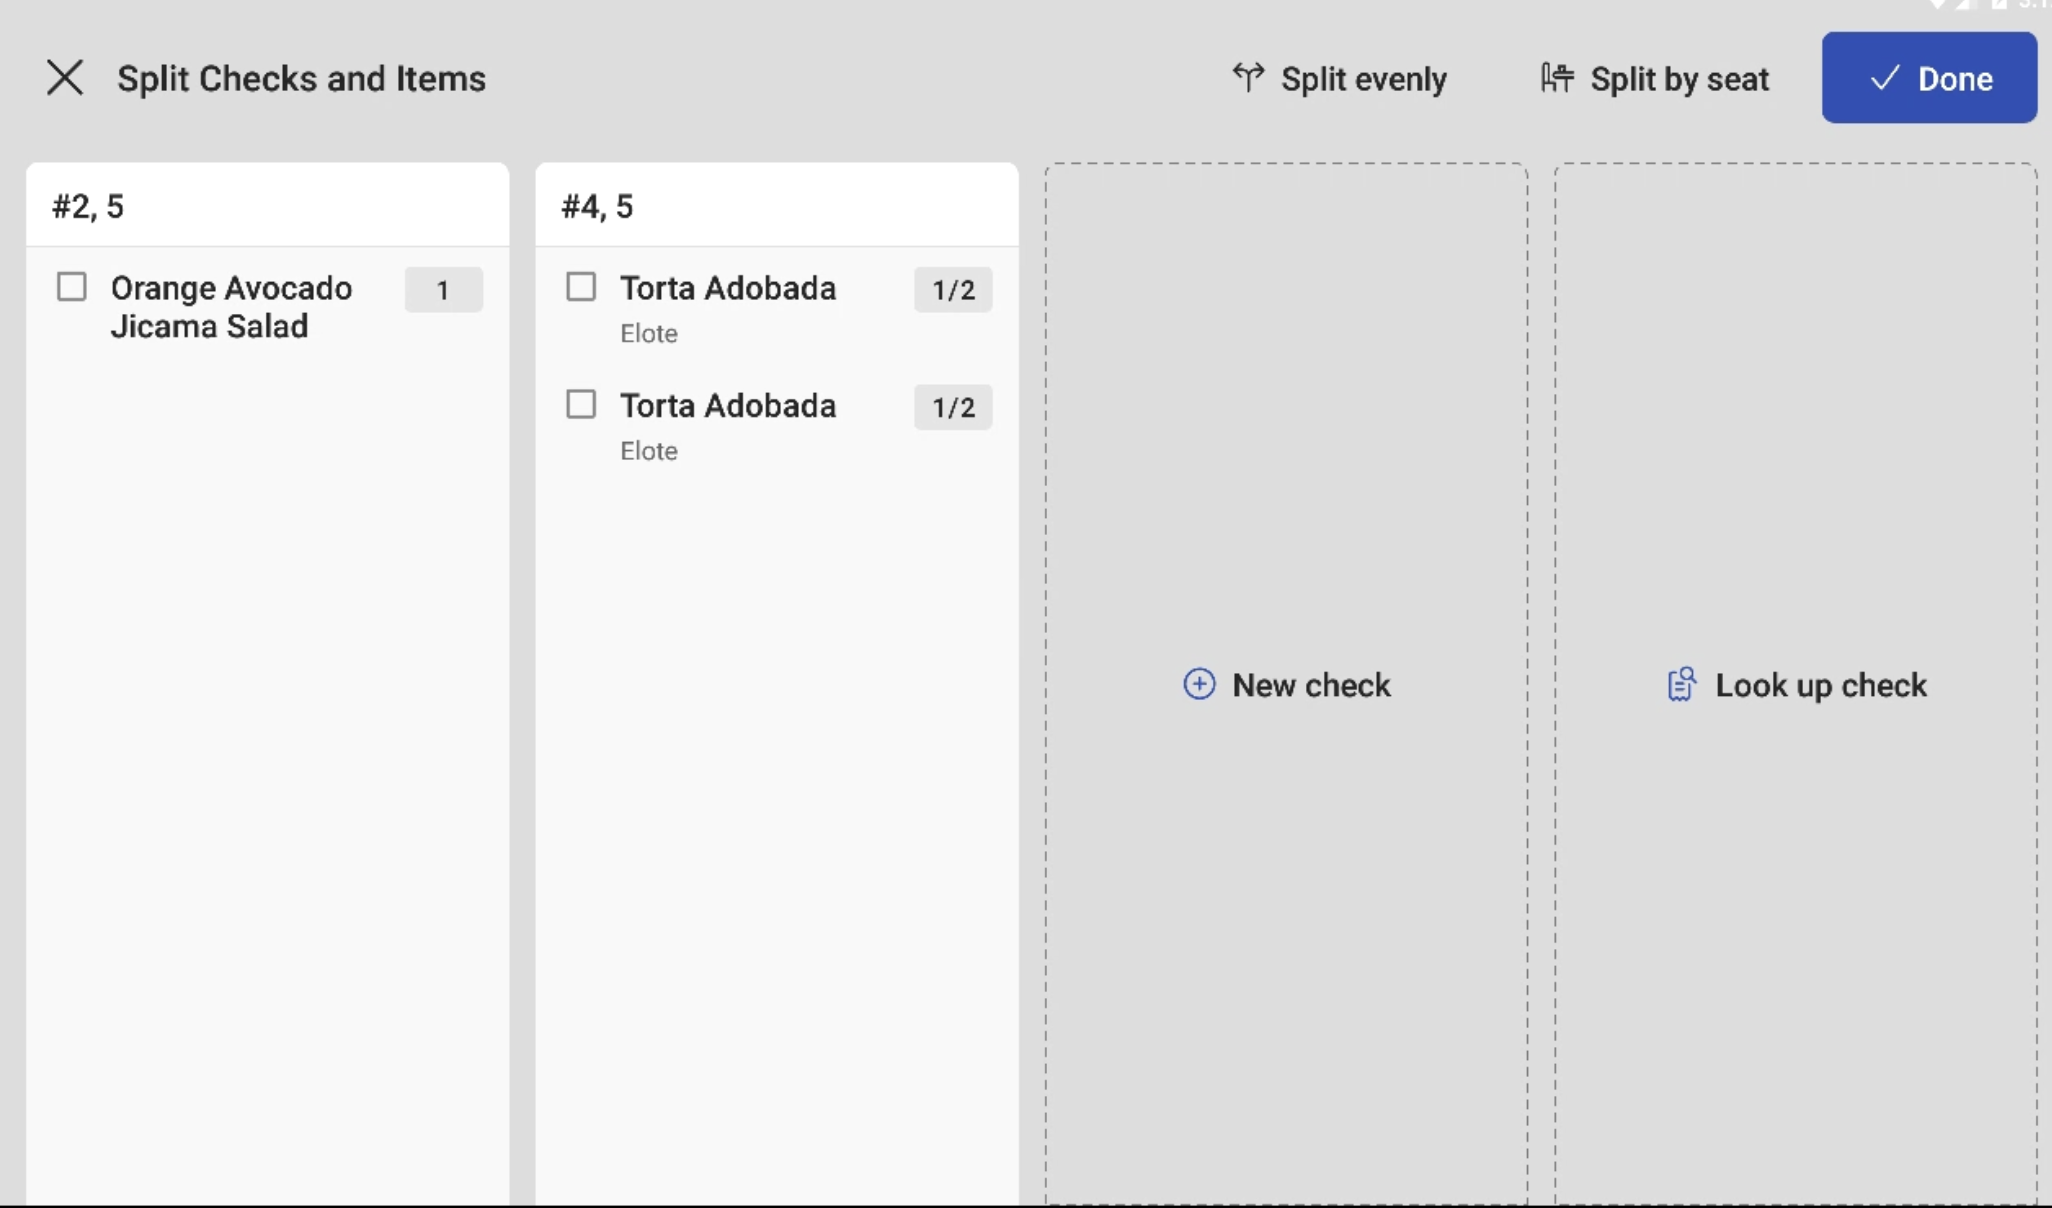Check the Orange Avocado Jicama Salad checkbox

coord(72,287)
